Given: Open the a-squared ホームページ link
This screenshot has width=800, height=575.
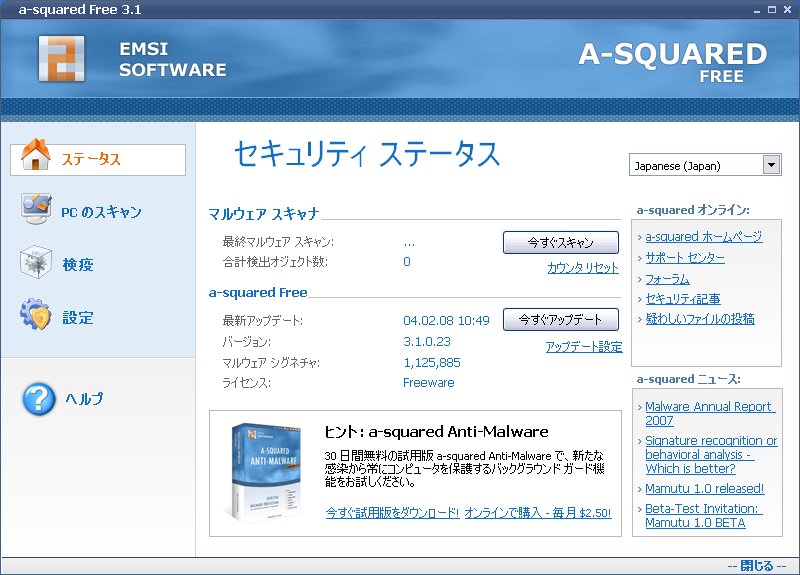Looking at the screenshot, I should coord(704,237).
